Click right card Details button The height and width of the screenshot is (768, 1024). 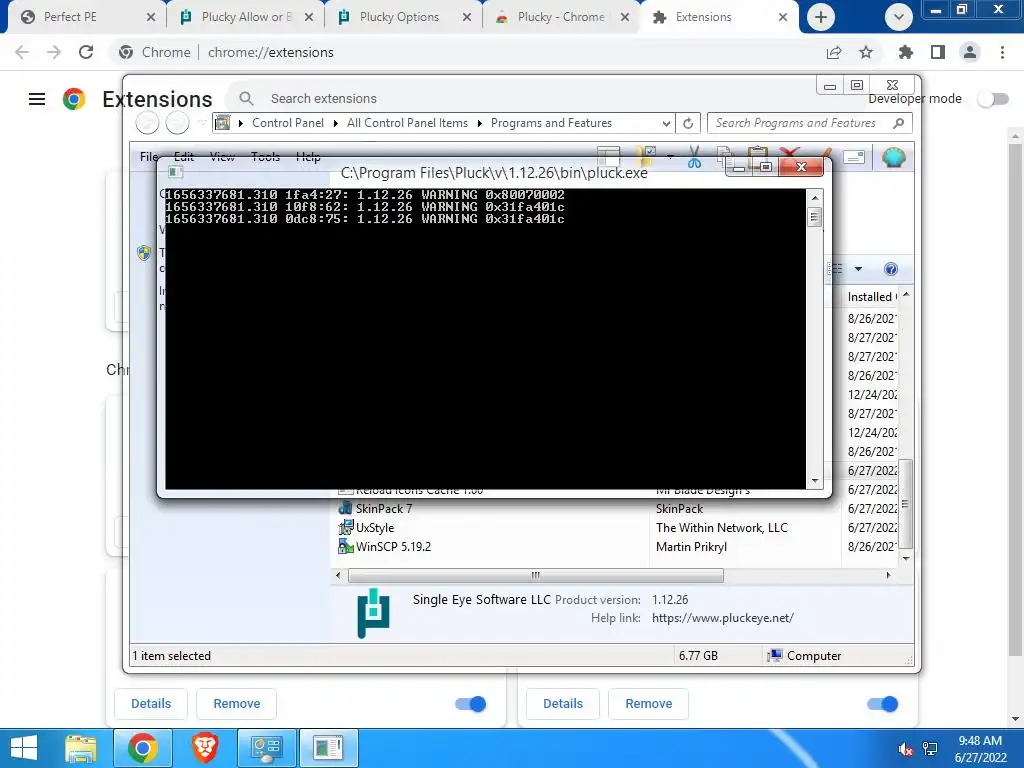tap(563, 704)
